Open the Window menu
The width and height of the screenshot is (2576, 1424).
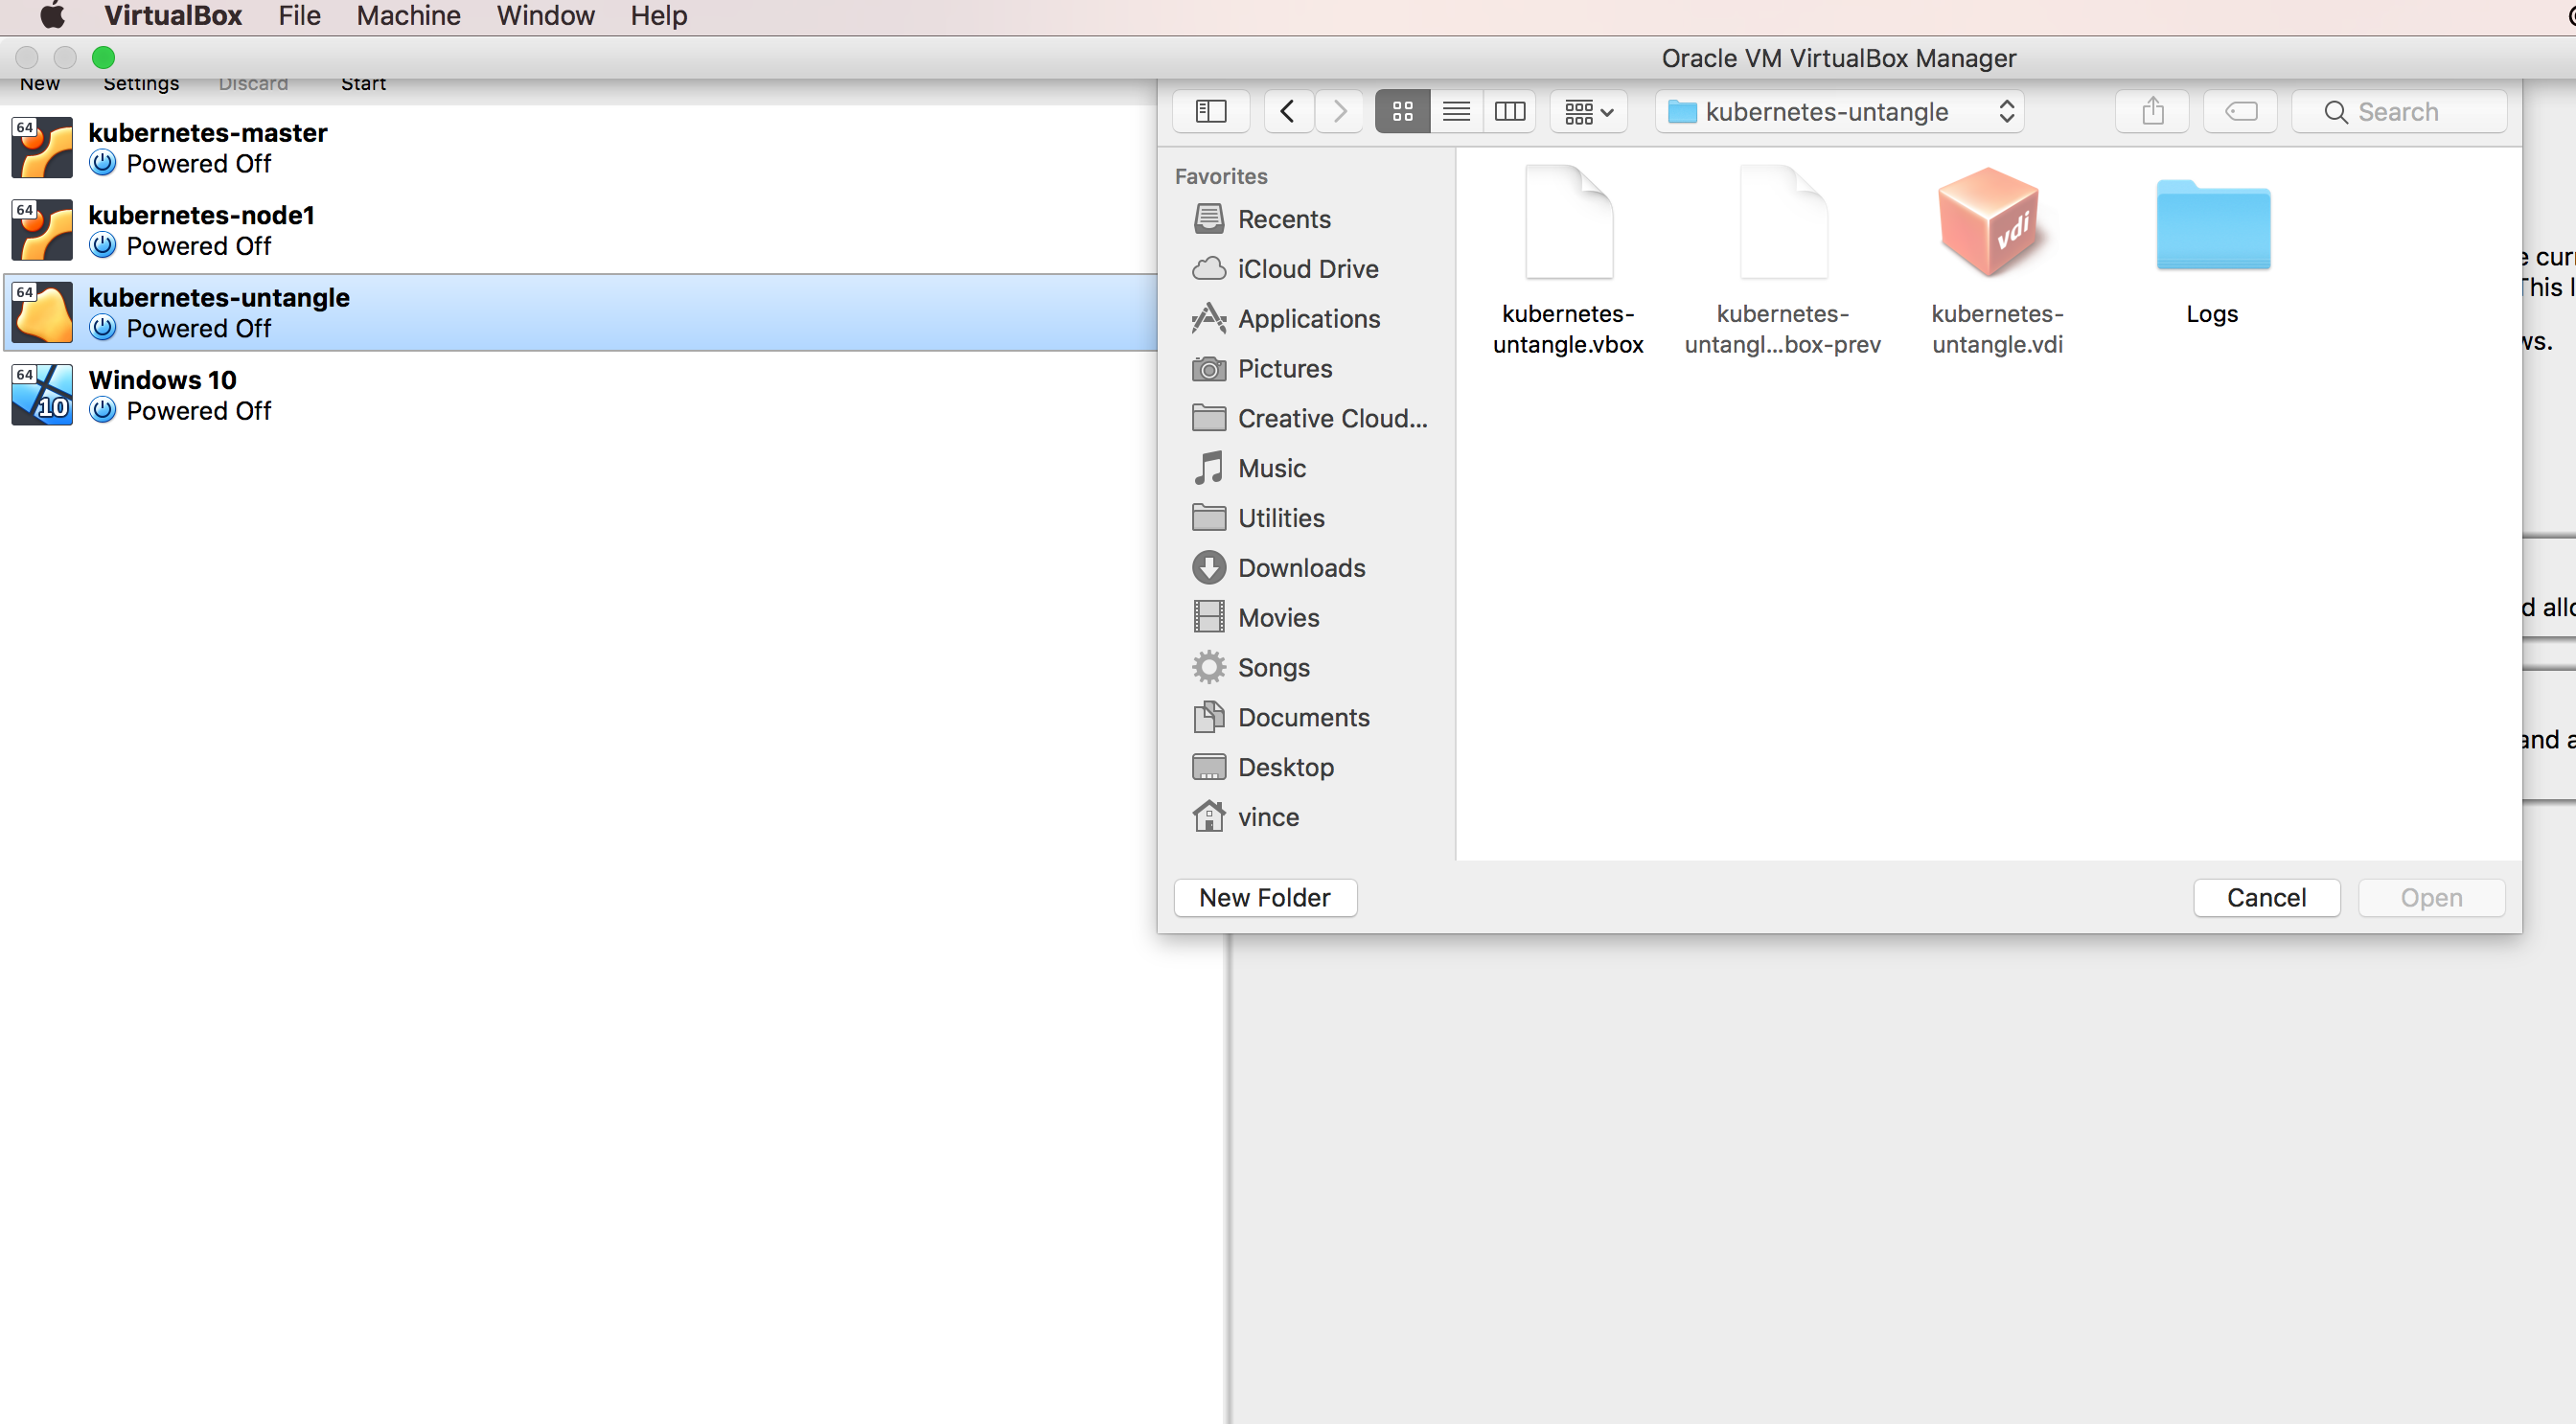pos(545,16)
